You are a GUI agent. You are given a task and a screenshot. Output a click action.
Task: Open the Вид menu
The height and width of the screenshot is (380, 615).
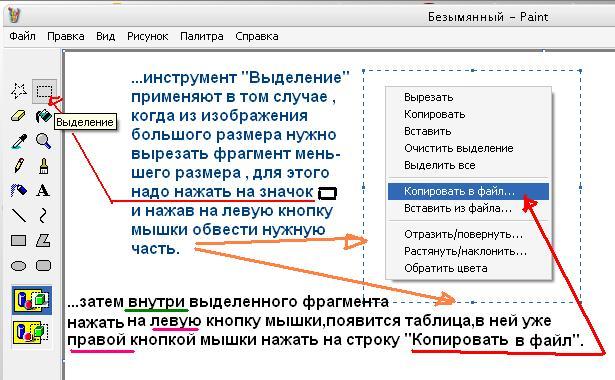click(106, 36)
